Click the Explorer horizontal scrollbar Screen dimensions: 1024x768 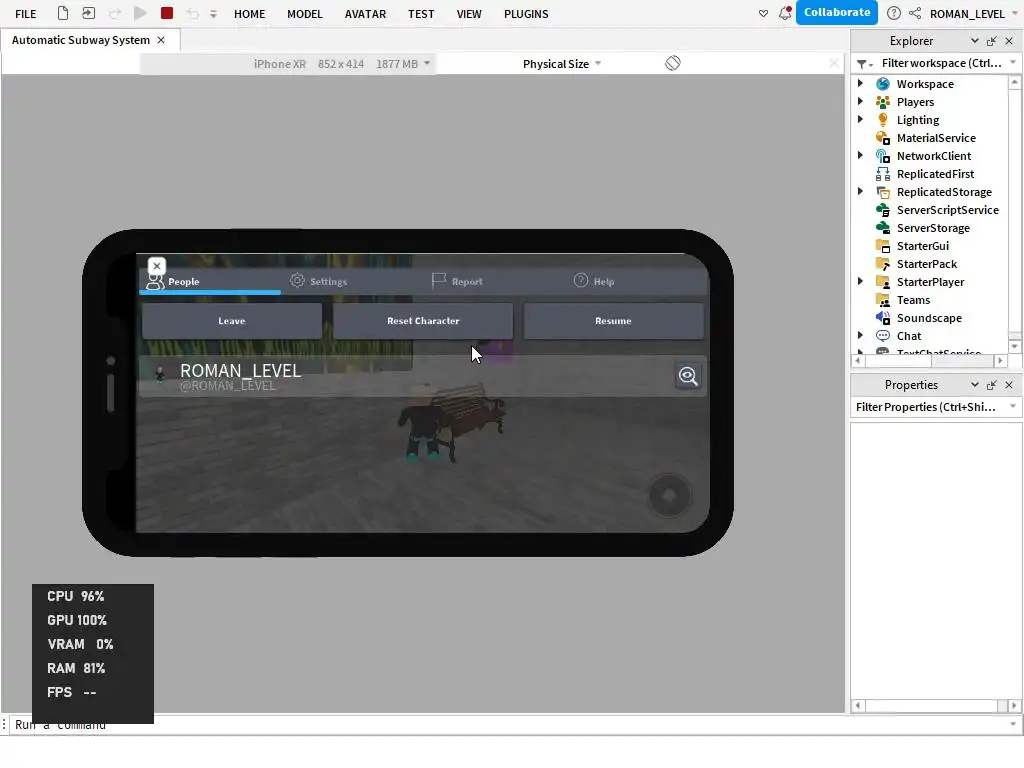tap(930, 360)
